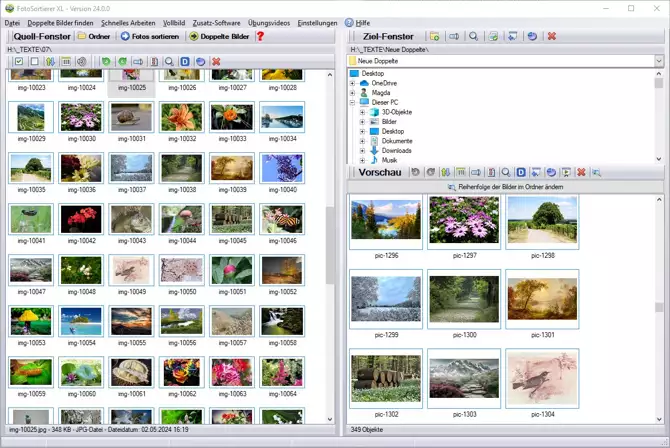Viewport: 670px width, 448px height.
Task: Click the select-all checkmark icon in source toolbar
Action: tap(19, 62)
